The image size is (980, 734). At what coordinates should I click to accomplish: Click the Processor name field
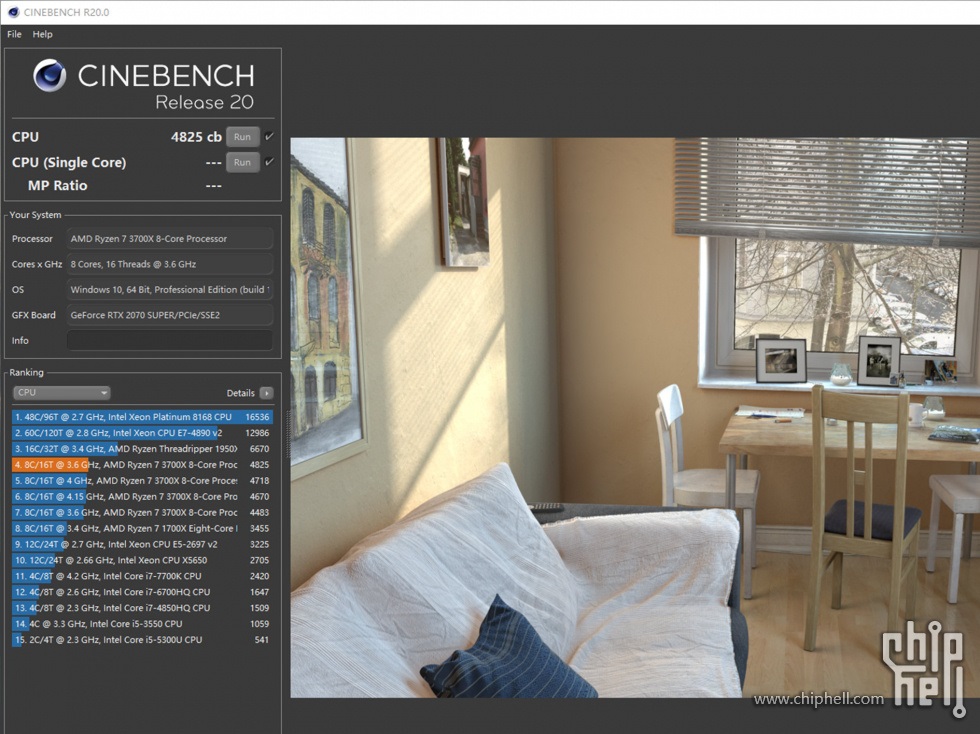click(x=170, y=239)
